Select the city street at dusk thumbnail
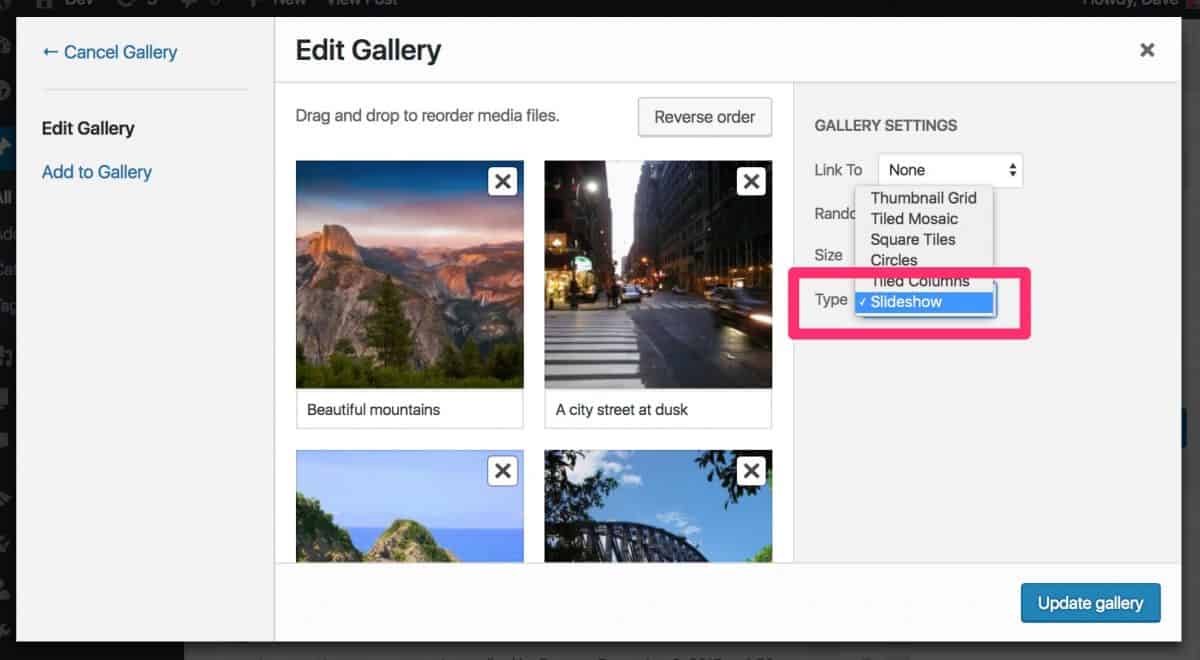 (x=658, y=274)
